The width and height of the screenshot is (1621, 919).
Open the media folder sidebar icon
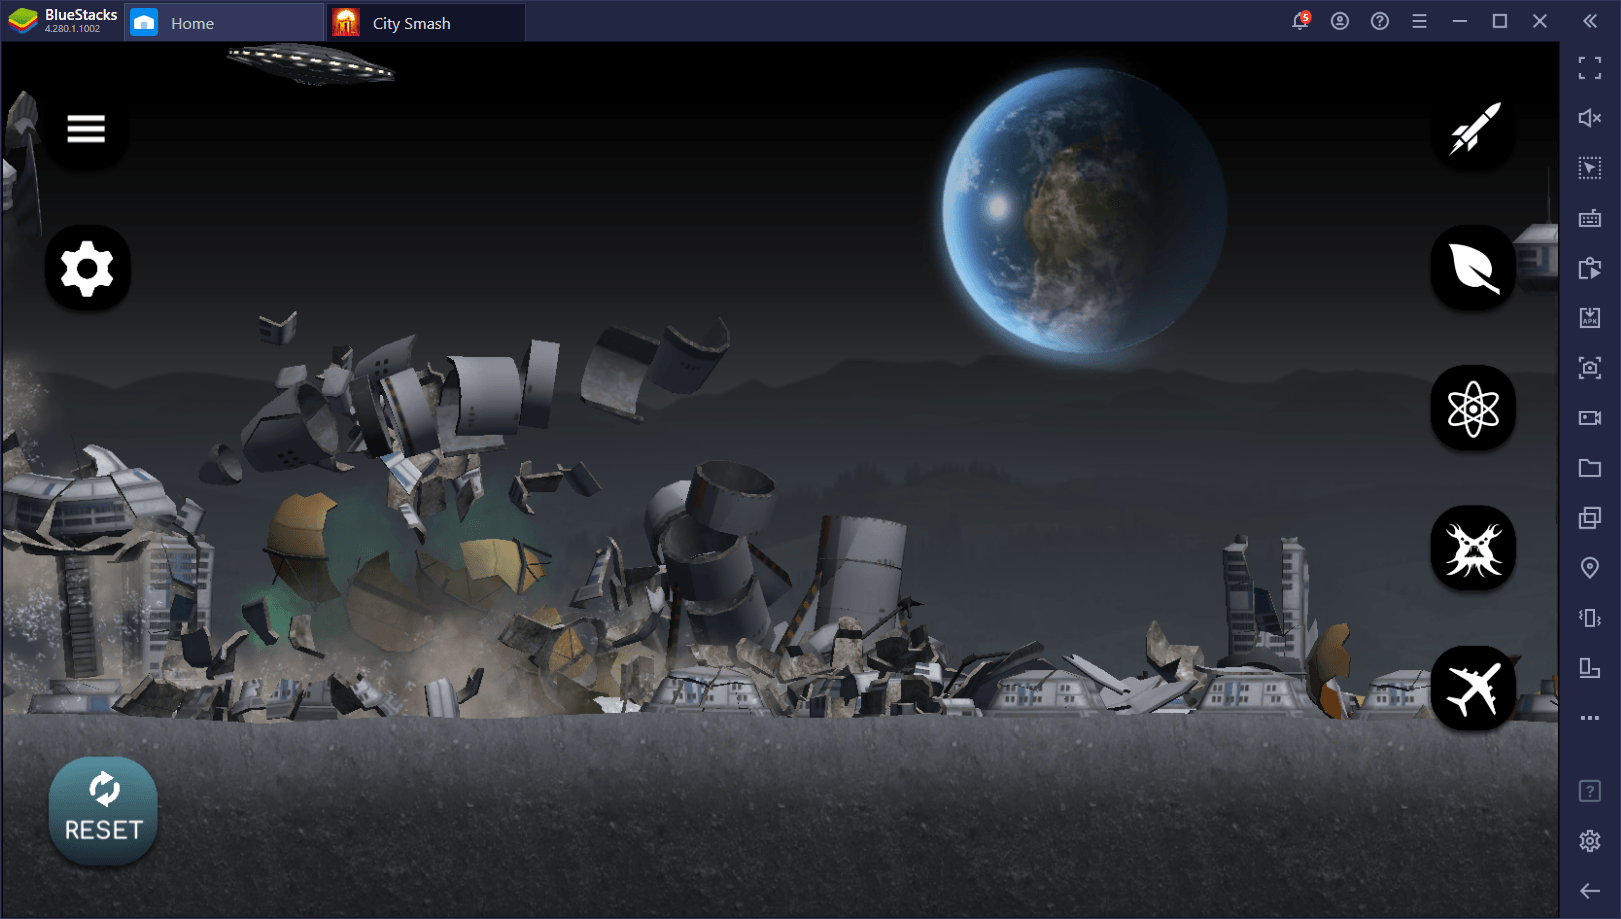pyautogui.click(x=1590, y=468)
